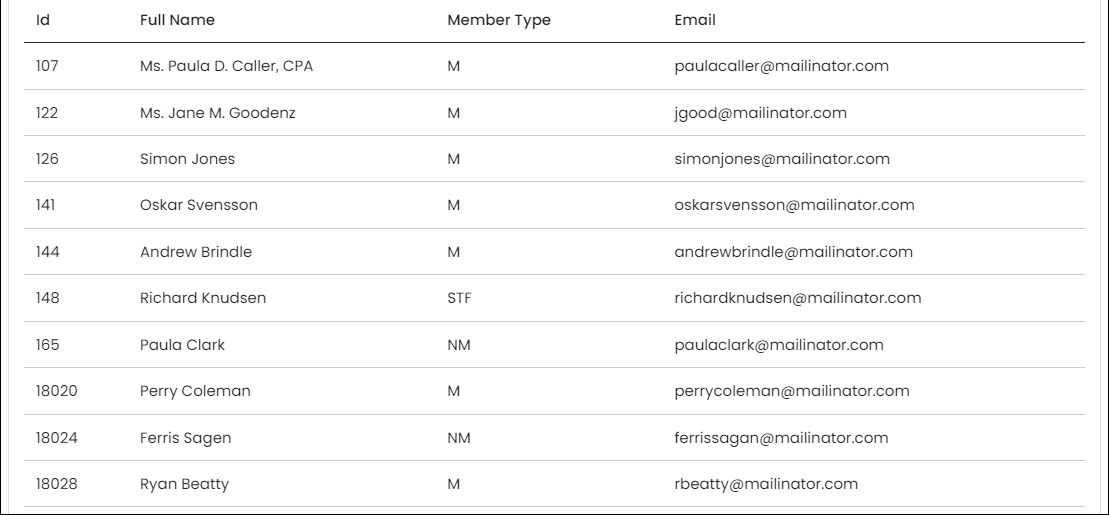Click the STF member type cell
The height and width of the screenshot is (515, 1109).
(x=459, y=298)
